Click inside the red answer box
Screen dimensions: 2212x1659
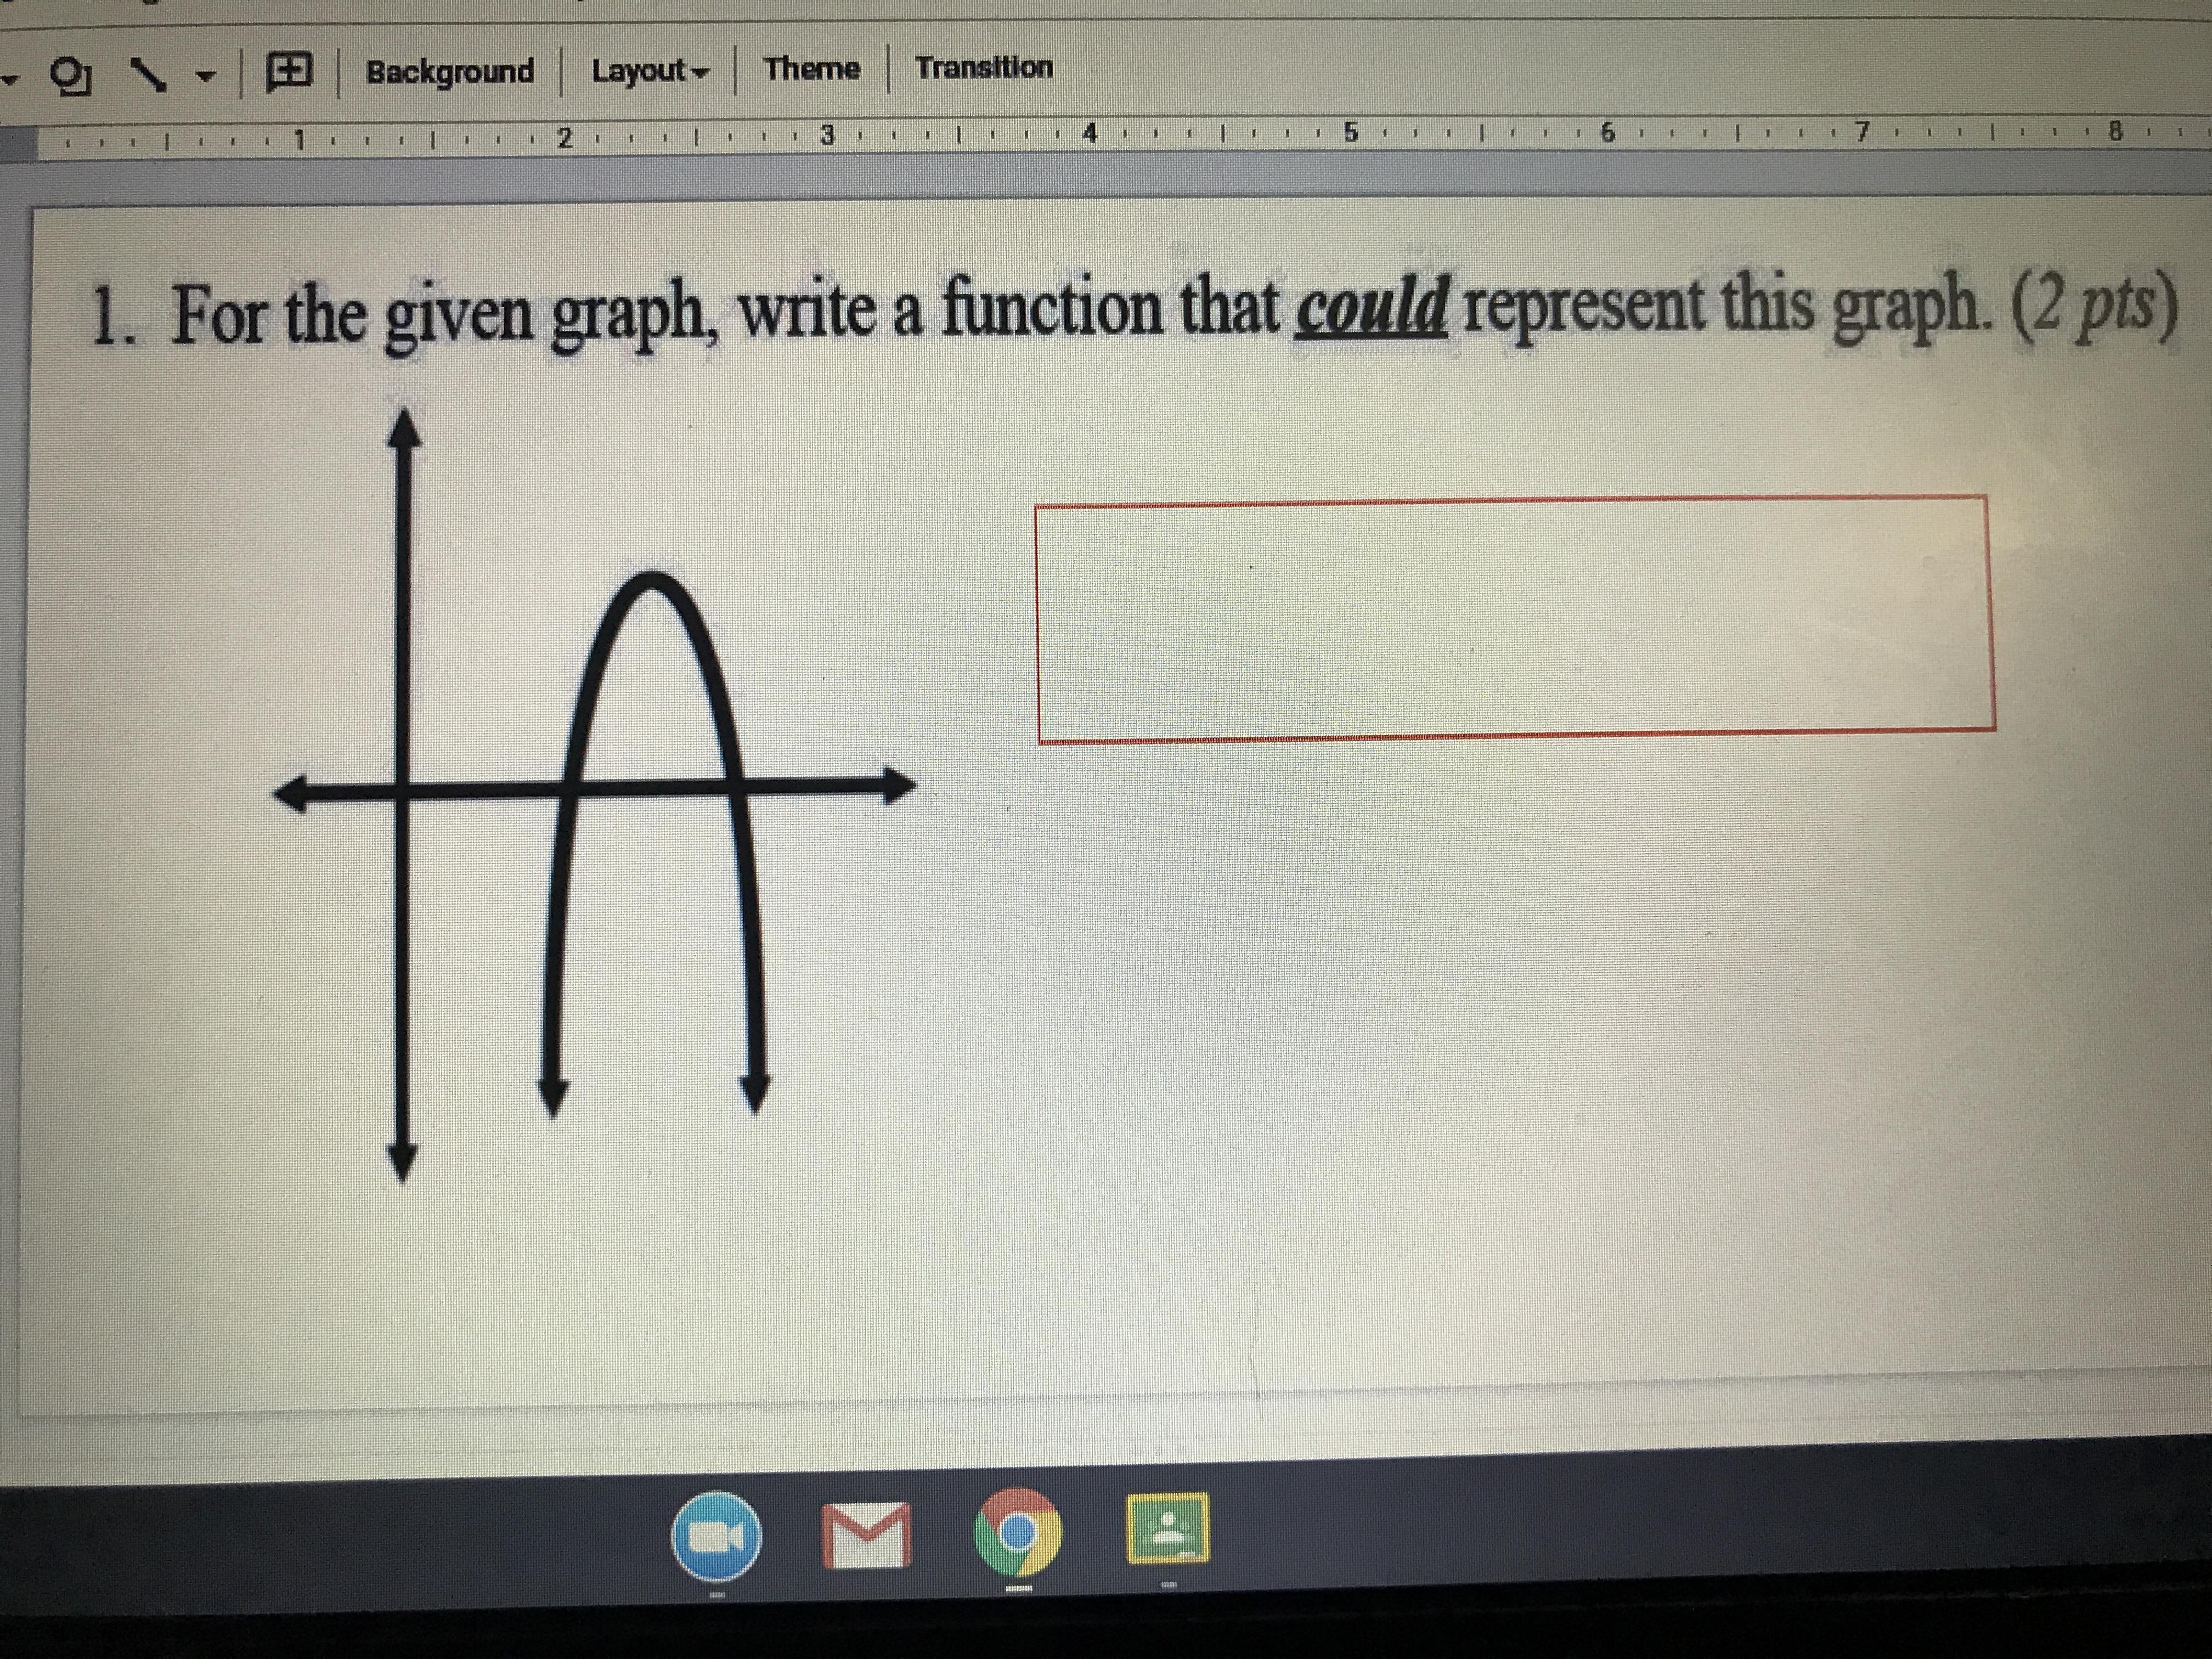pyautogui.click(x=1514, y=619)
